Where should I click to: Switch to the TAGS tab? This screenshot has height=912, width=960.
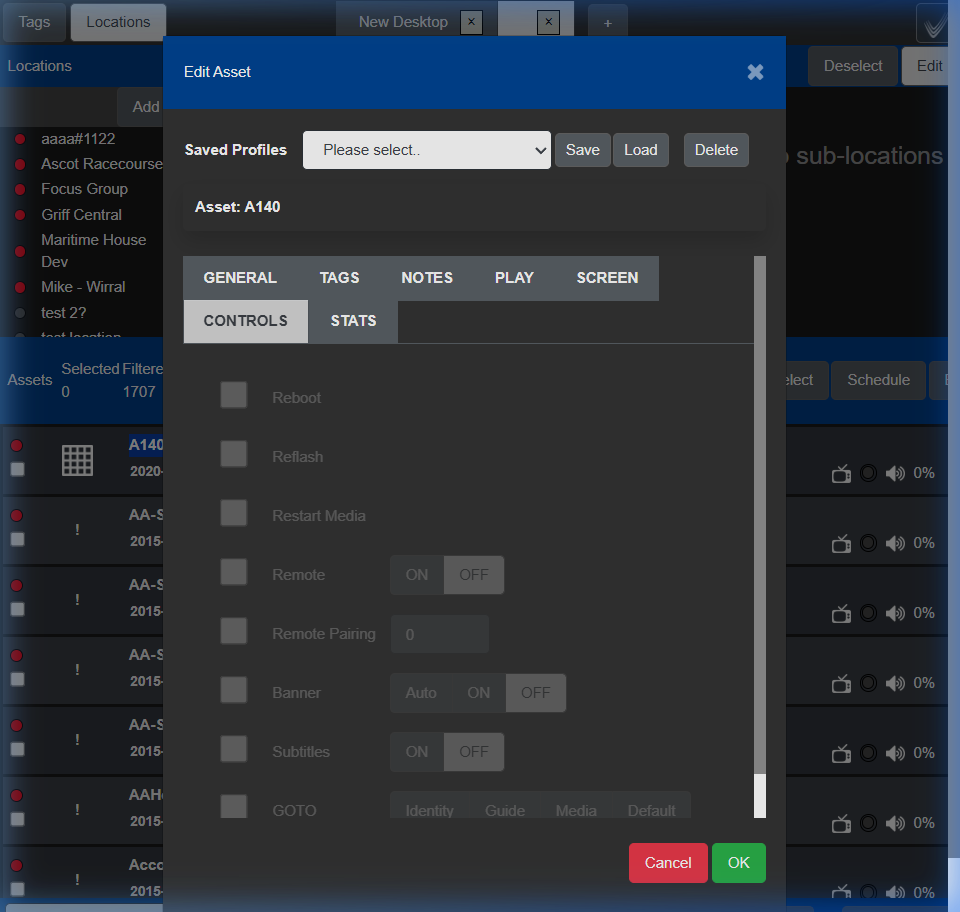pos(339,278)
